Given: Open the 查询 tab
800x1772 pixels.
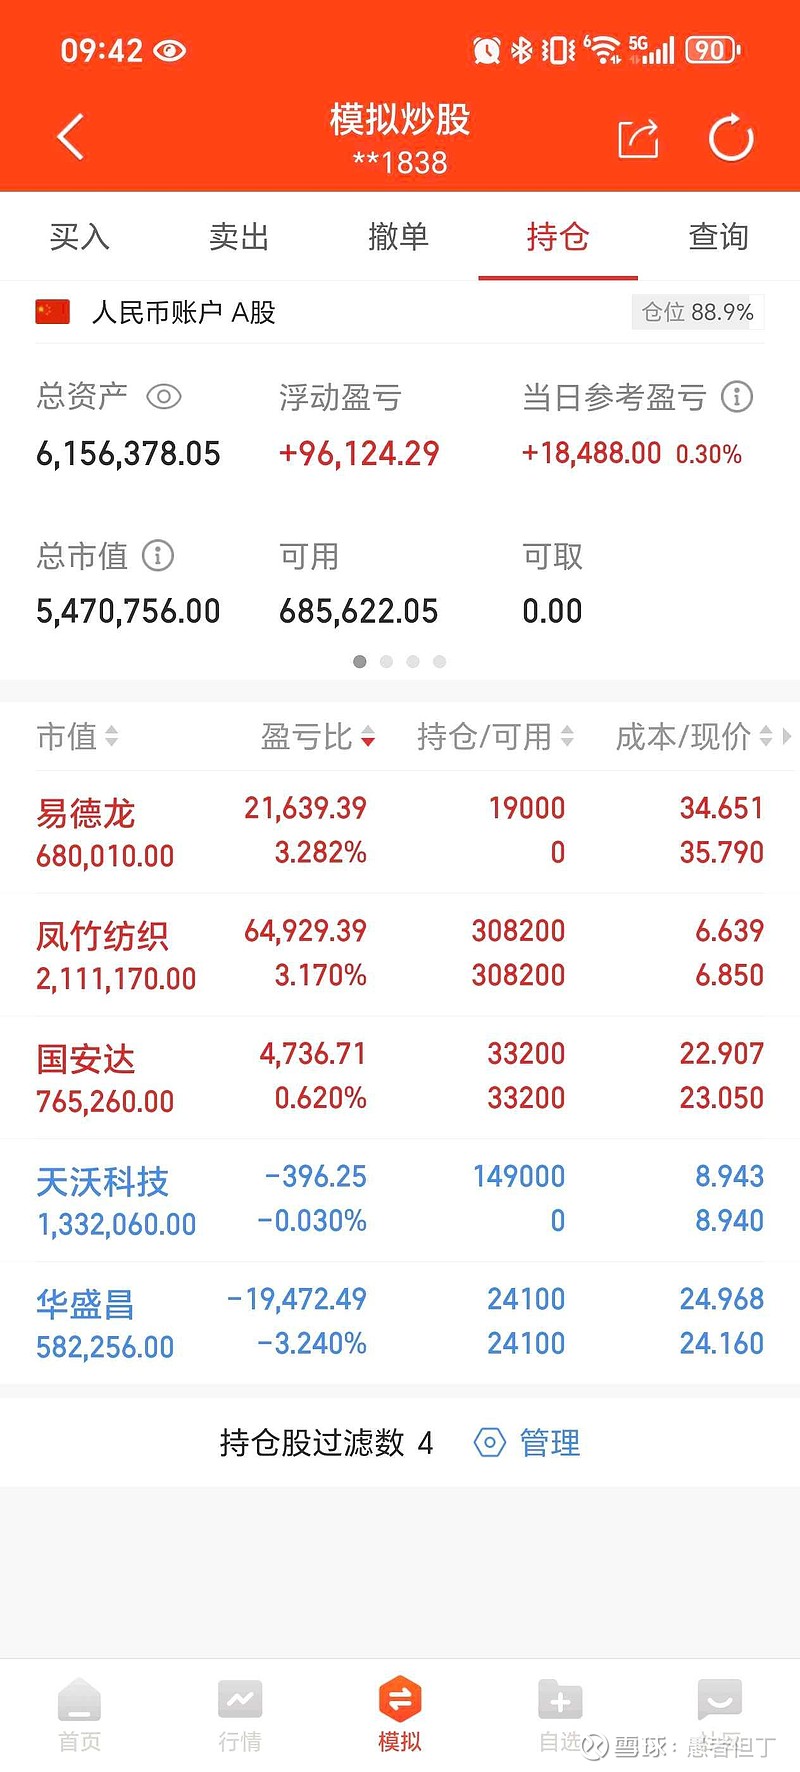Looking at the screenshot, I should 719,237.
